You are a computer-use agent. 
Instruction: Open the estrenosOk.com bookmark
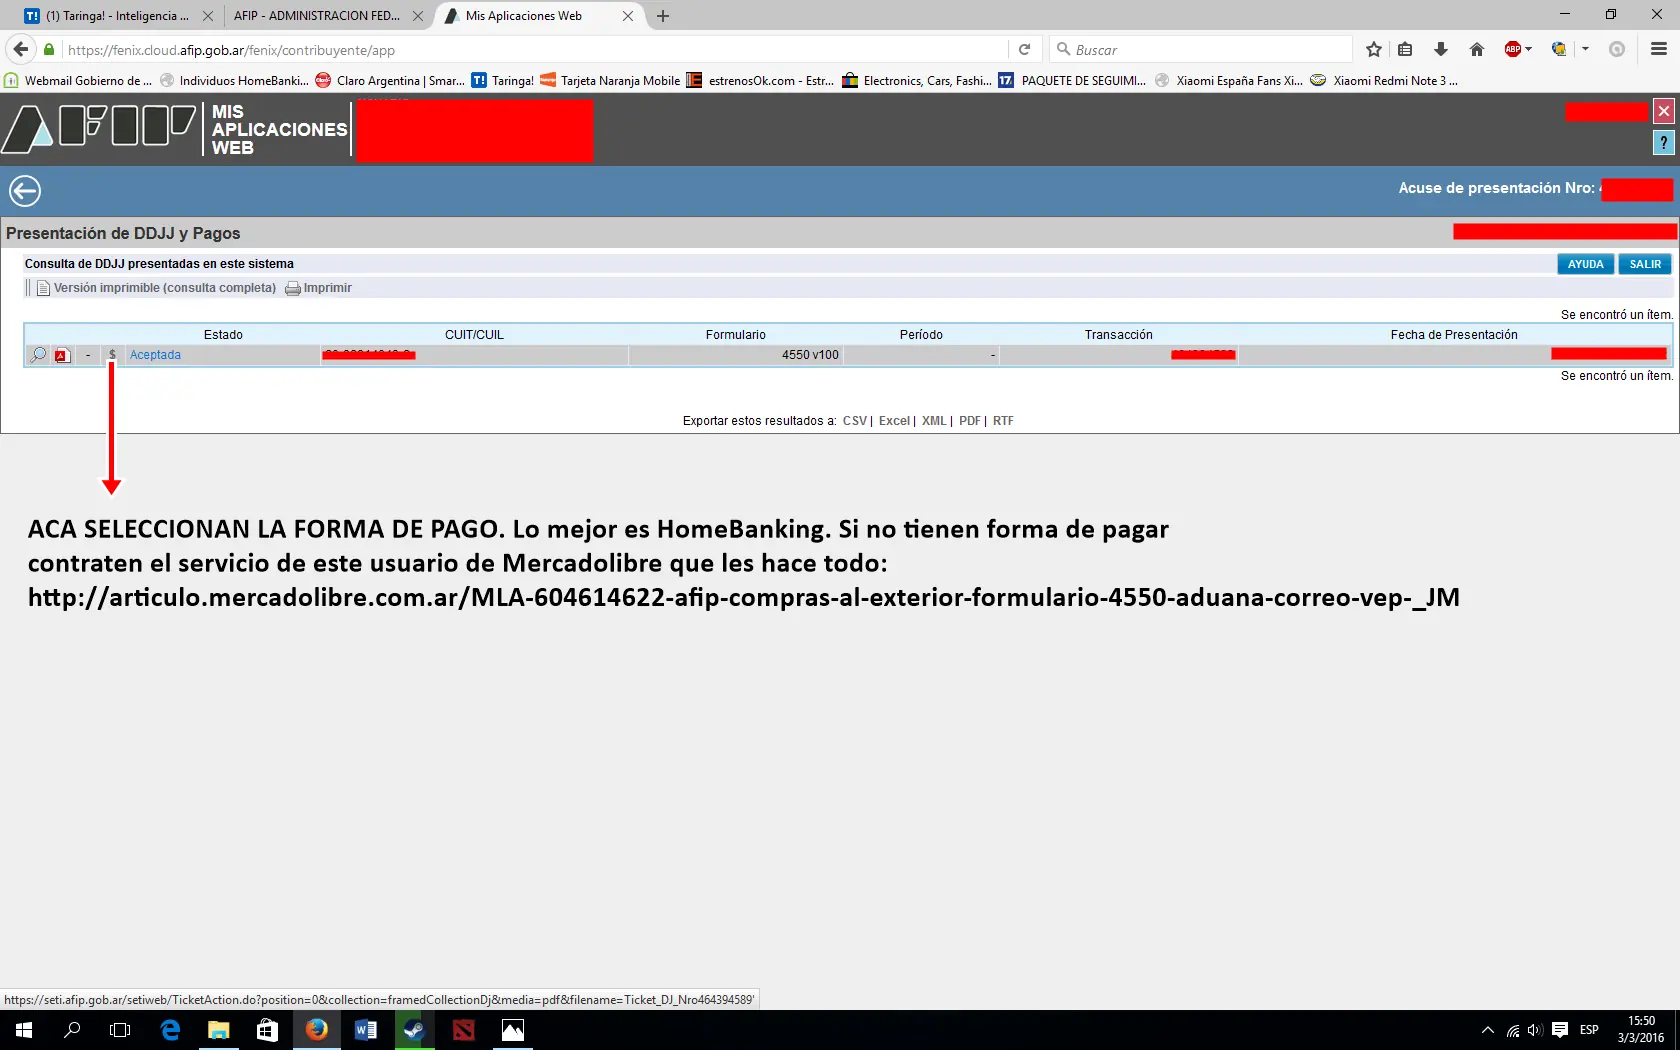pyautogui.click(x=760, y=81)
